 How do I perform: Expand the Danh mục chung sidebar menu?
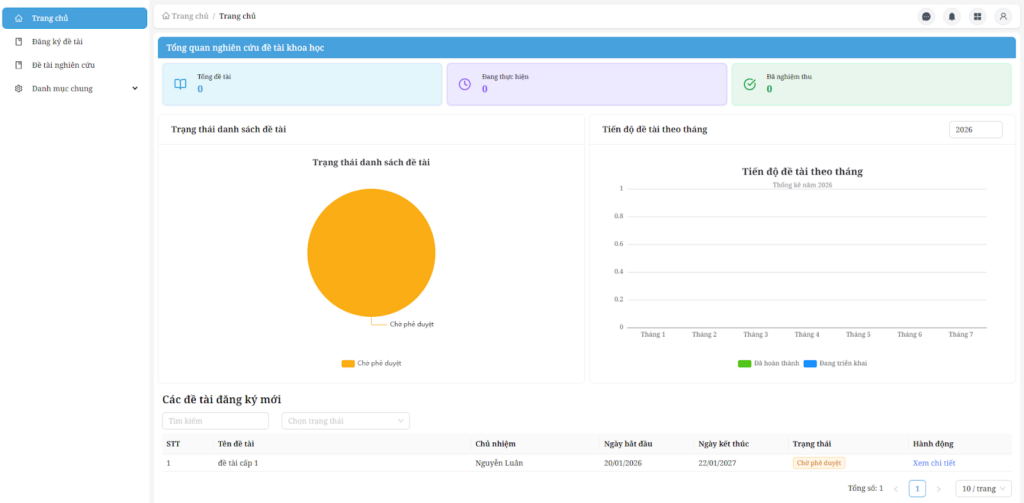pos(75,88)
